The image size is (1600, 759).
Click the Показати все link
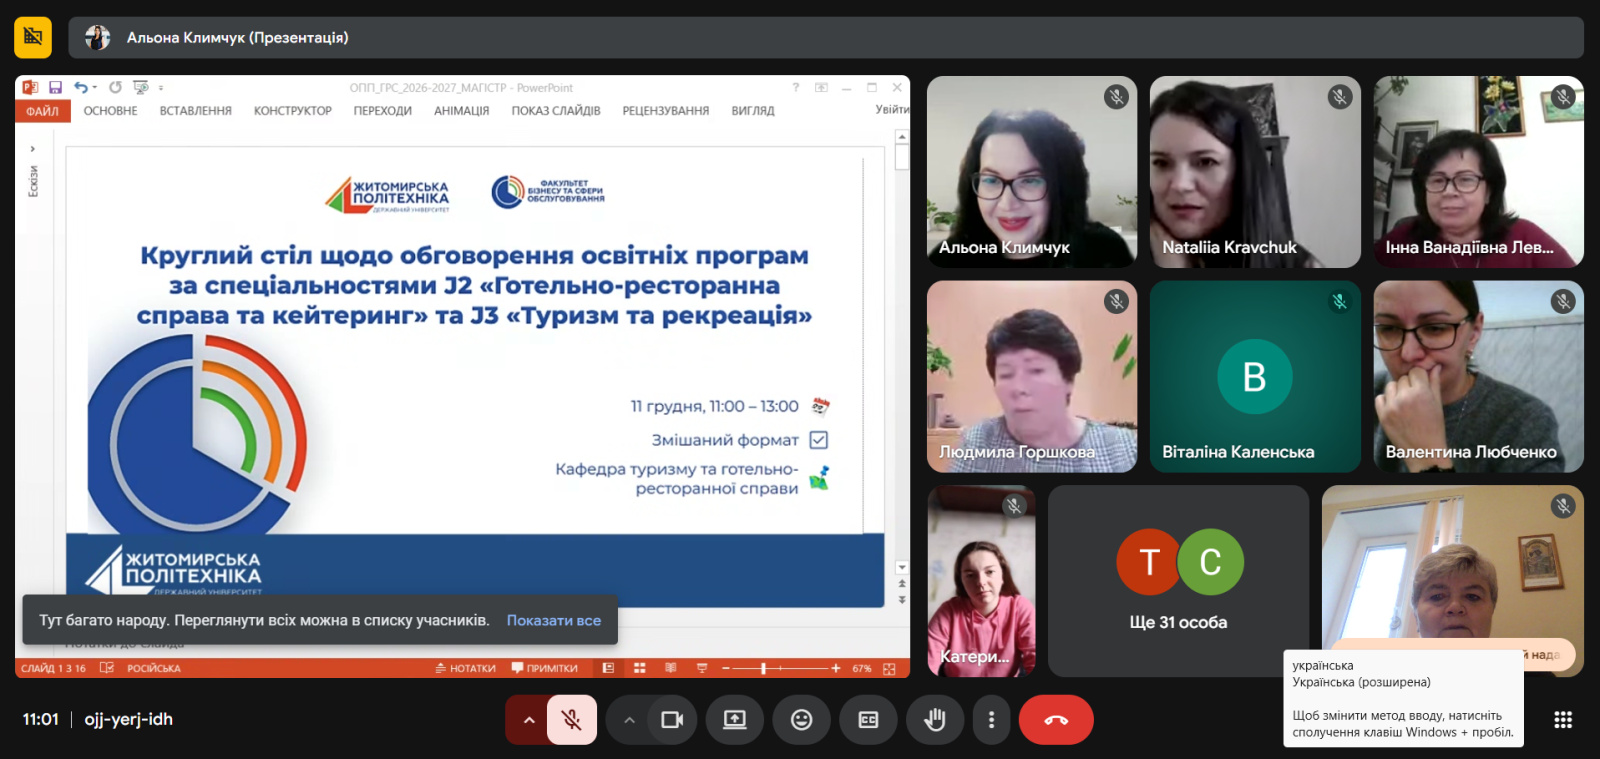coord(553,620)
